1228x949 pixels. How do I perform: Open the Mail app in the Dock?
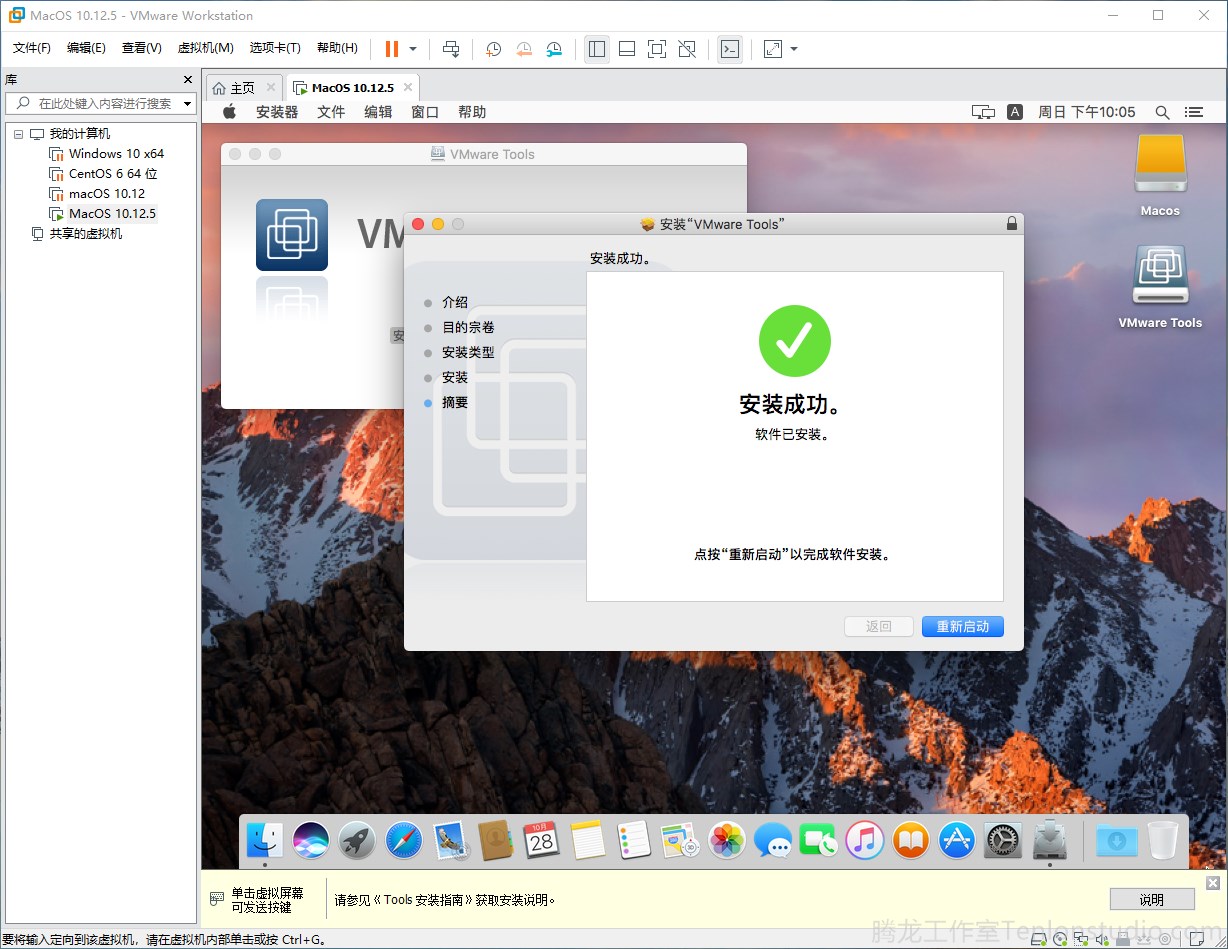coord(451,841)
